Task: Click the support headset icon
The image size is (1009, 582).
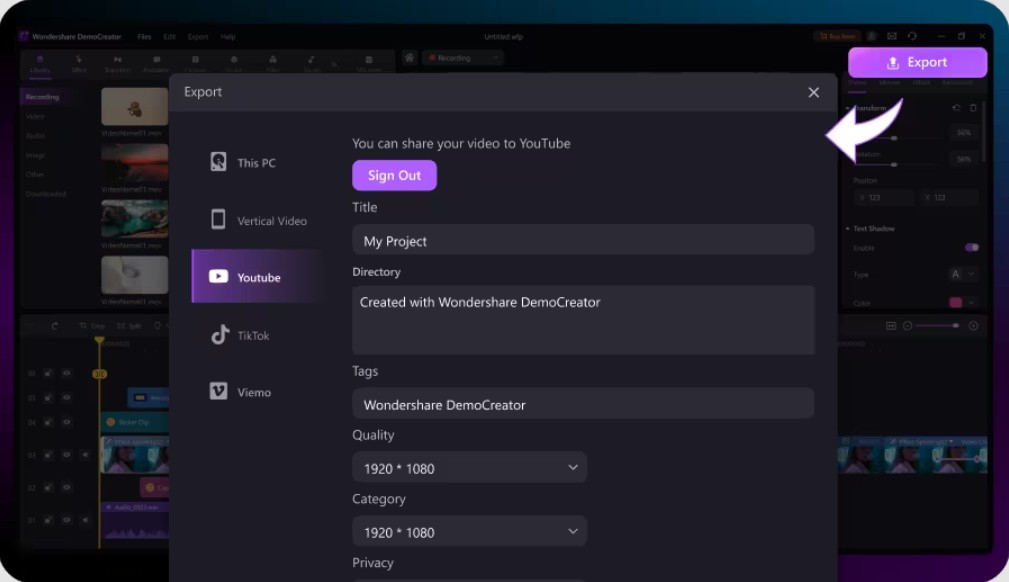Action: pyautogui.click(x=912, y=36)
